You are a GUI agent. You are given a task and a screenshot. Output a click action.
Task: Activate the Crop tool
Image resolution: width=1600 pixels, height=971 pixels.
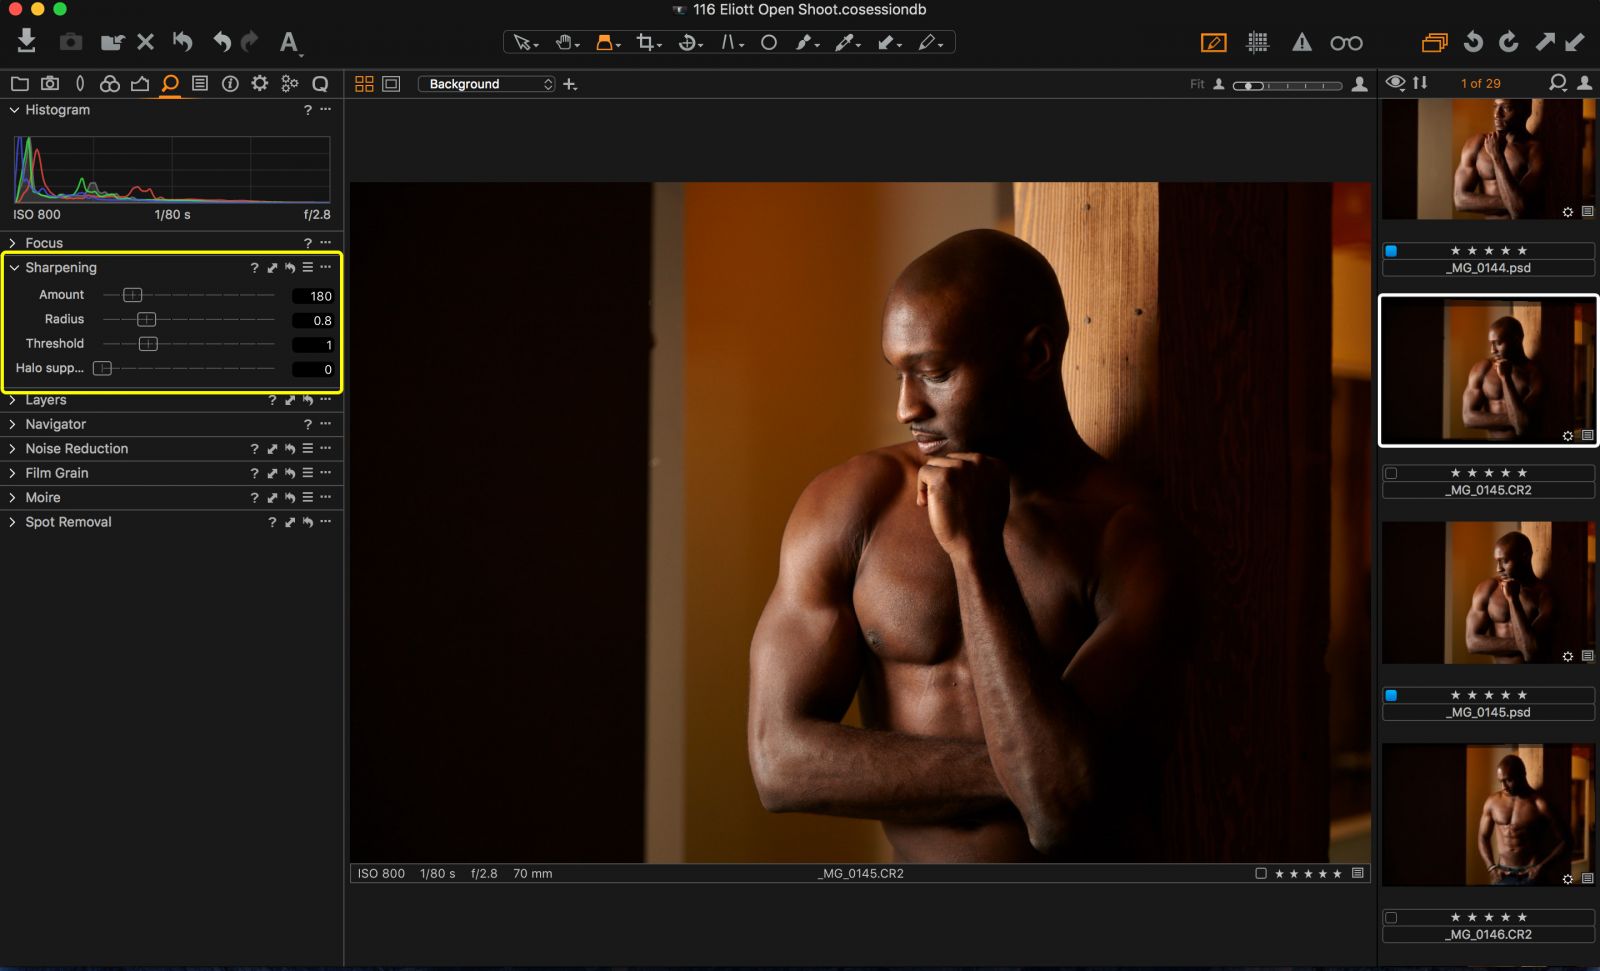point(645,42)
